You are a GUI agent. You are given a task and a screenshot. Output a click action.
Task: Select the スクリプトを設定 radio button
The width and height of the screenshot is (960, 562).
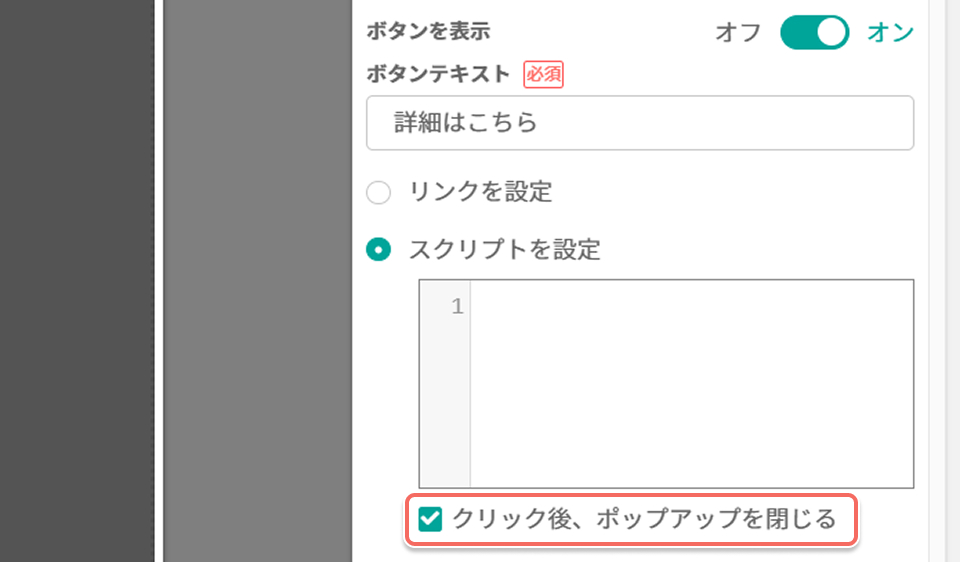378,250
